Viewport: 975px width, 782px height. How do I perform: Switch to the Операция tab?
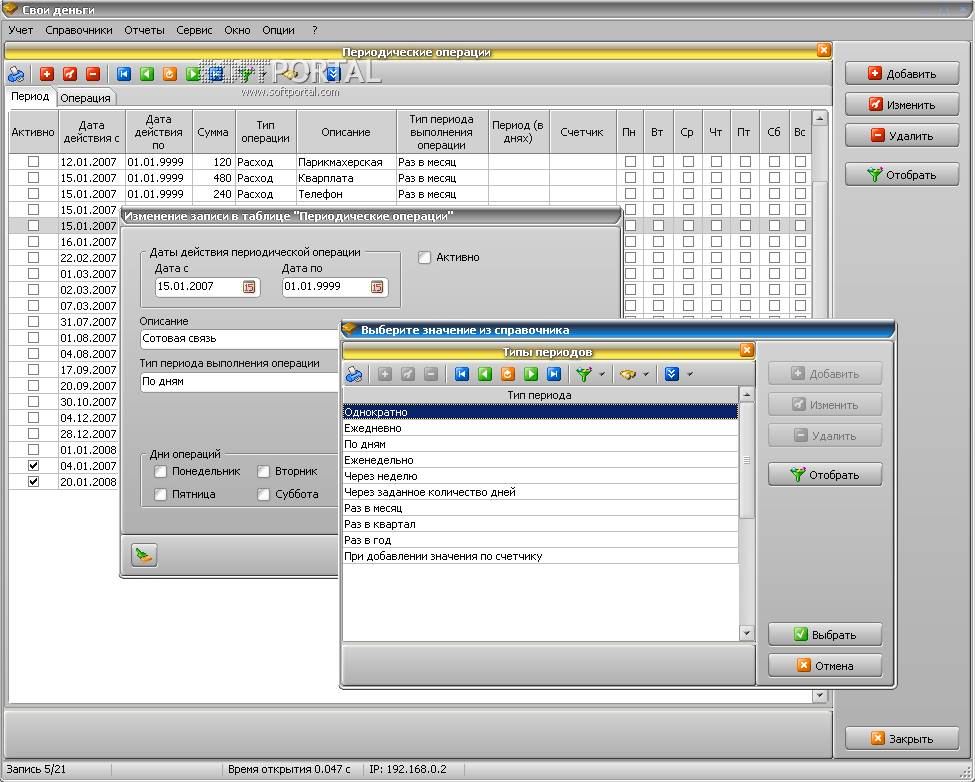(x=85, y=98)
